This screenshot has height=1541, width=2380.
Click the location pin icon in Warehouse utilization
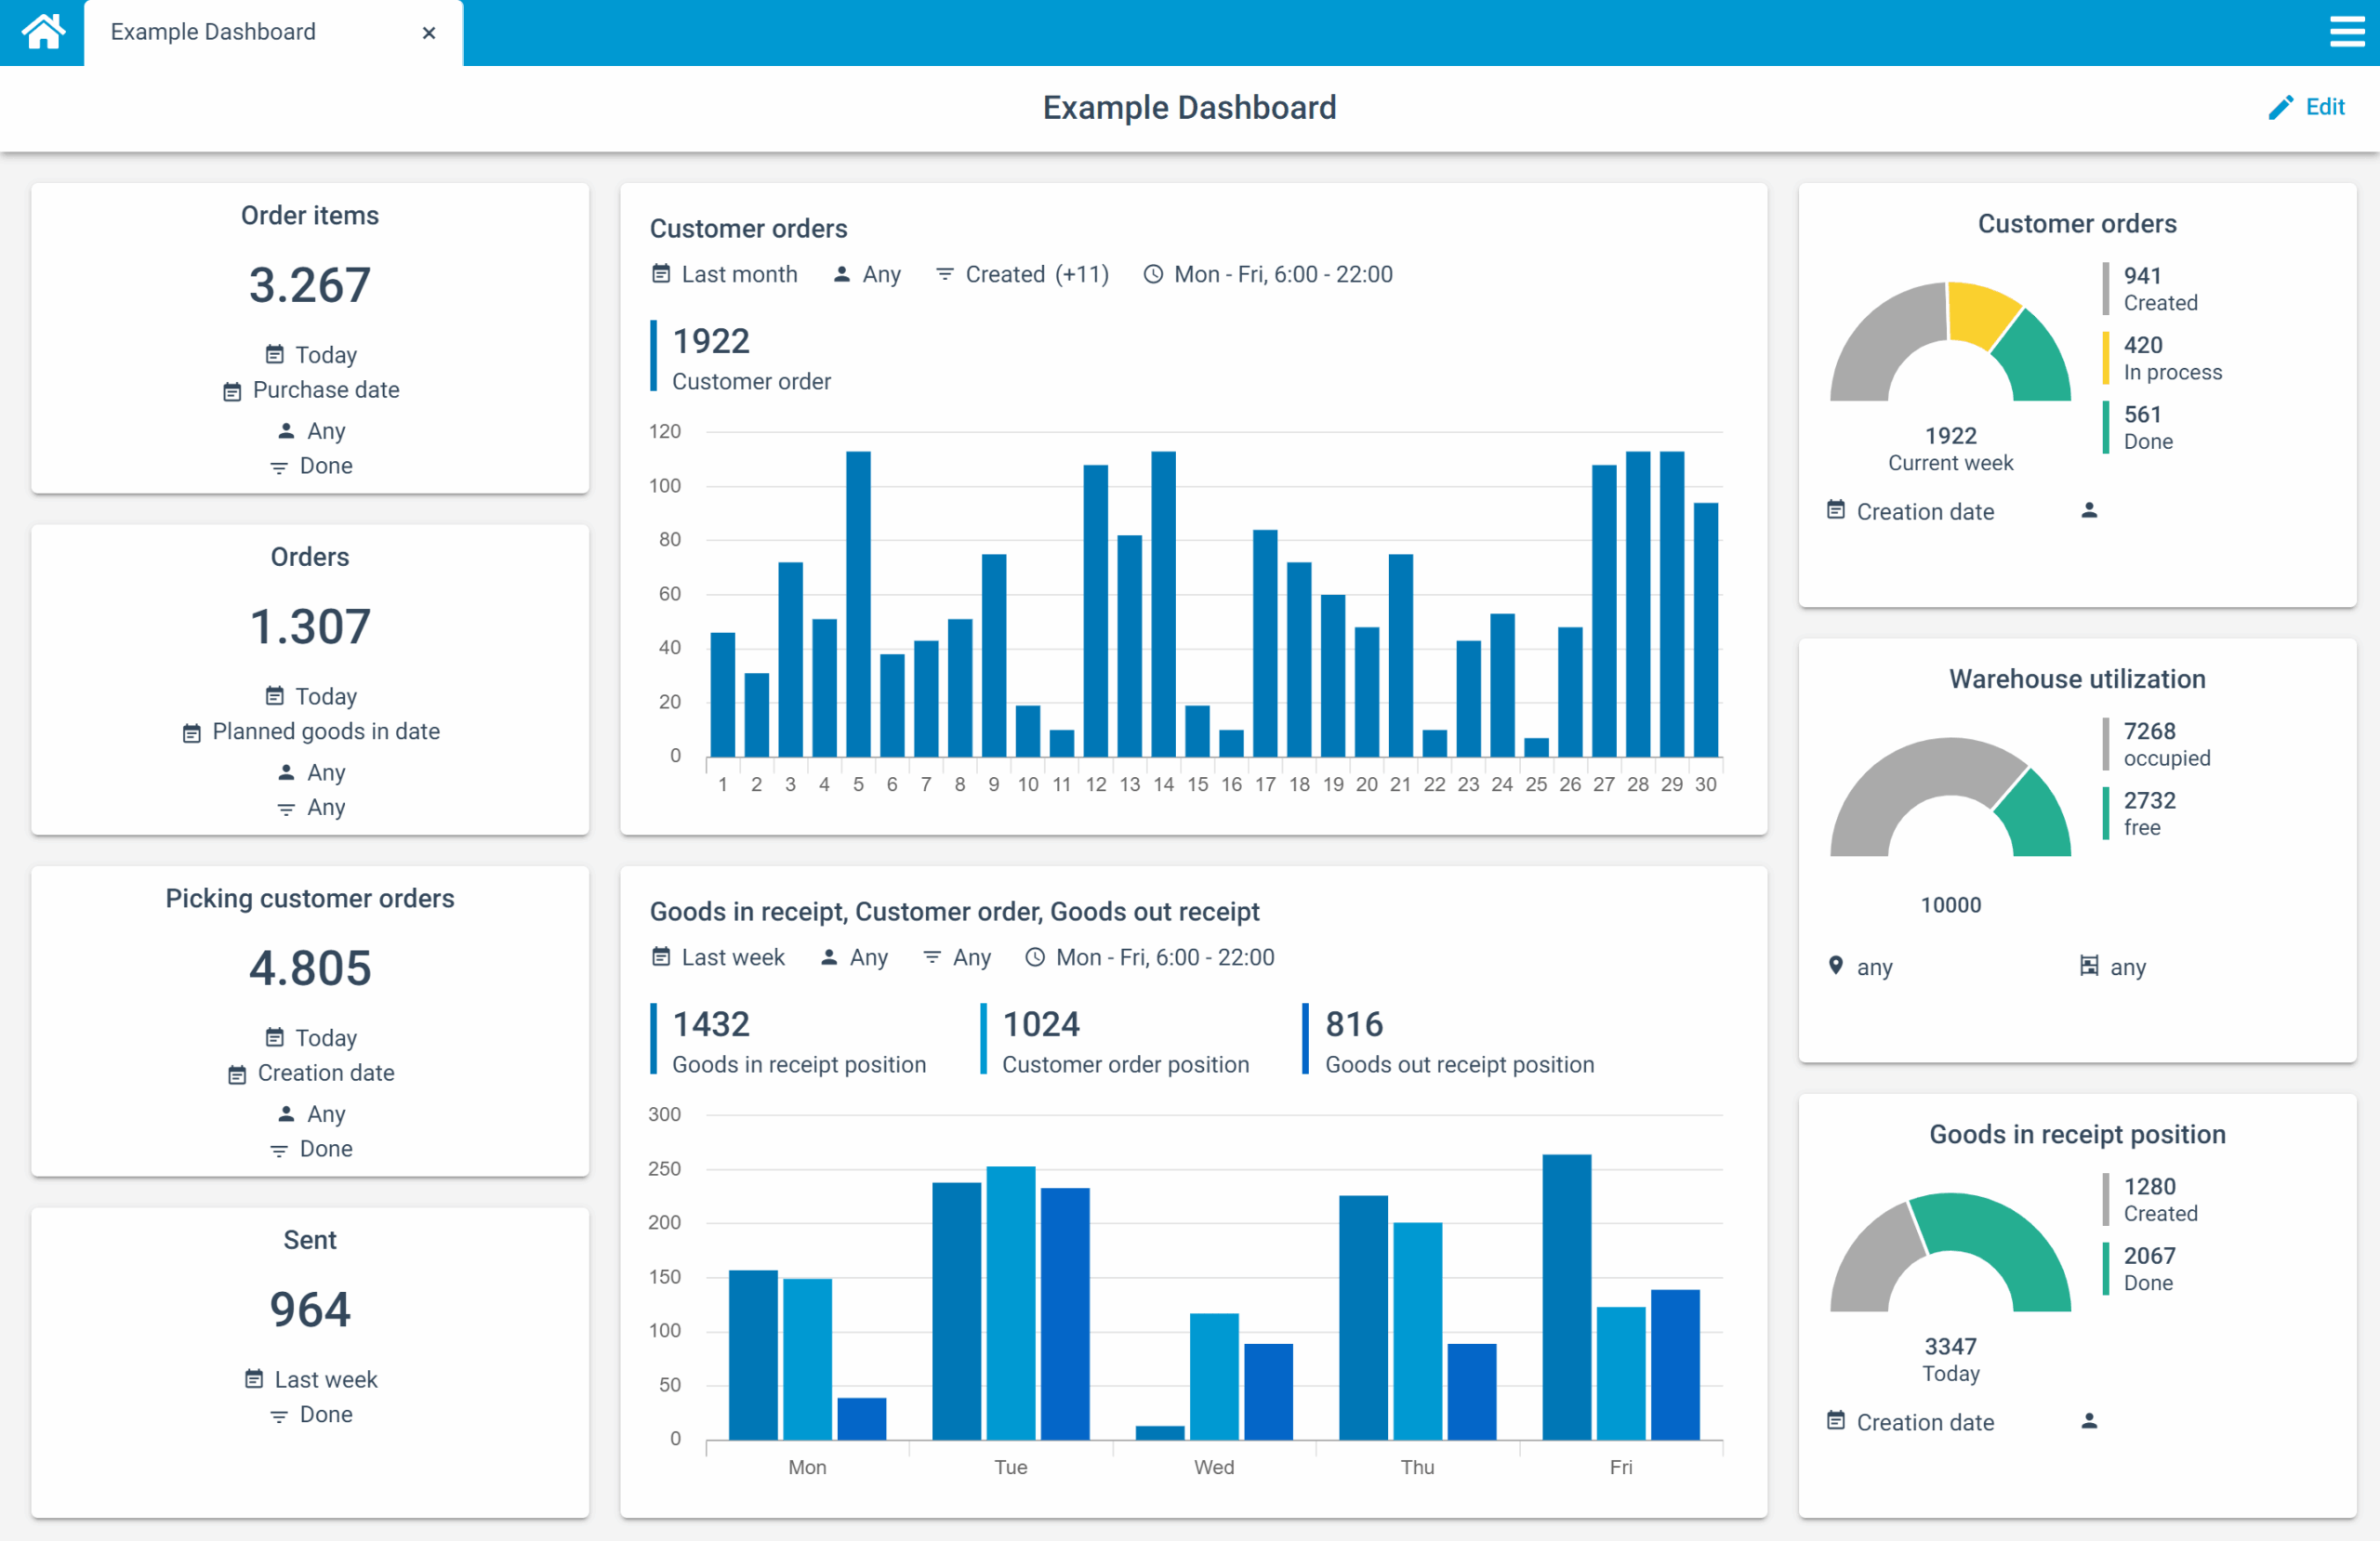coord(1836,966)
